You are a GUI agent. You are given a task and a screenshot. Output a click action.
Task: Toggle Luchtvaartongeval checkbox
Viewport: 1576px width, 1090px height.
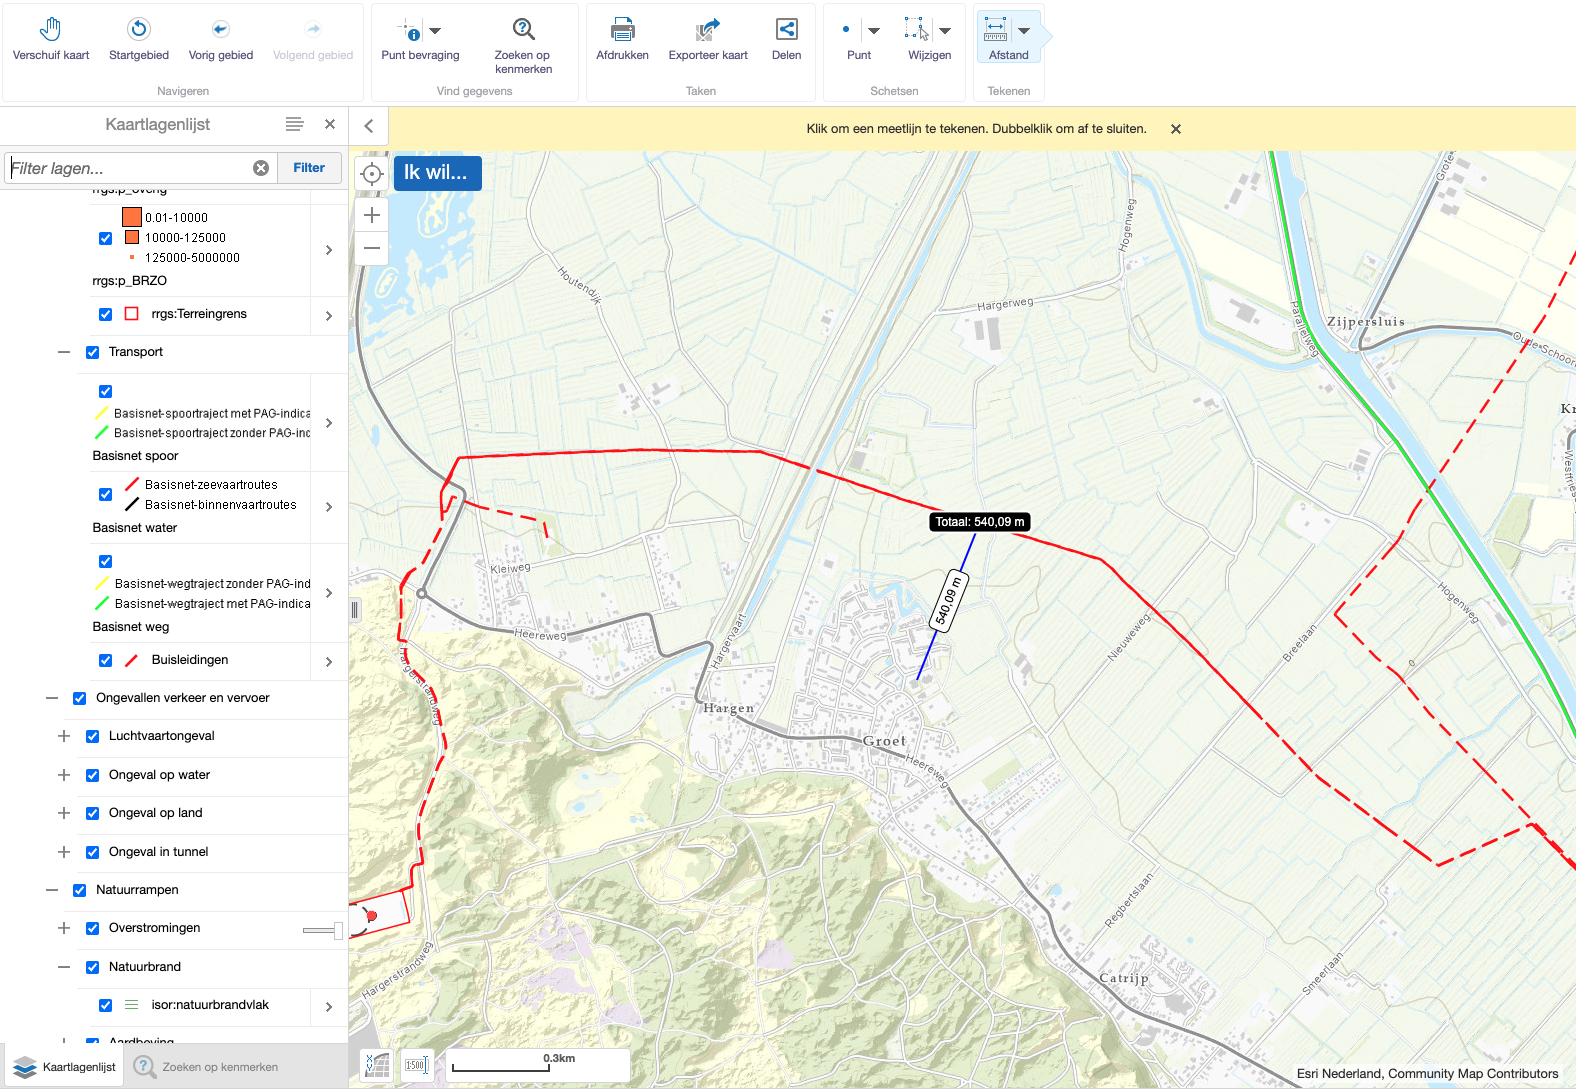pyautogui.click(x=92, y=736)
